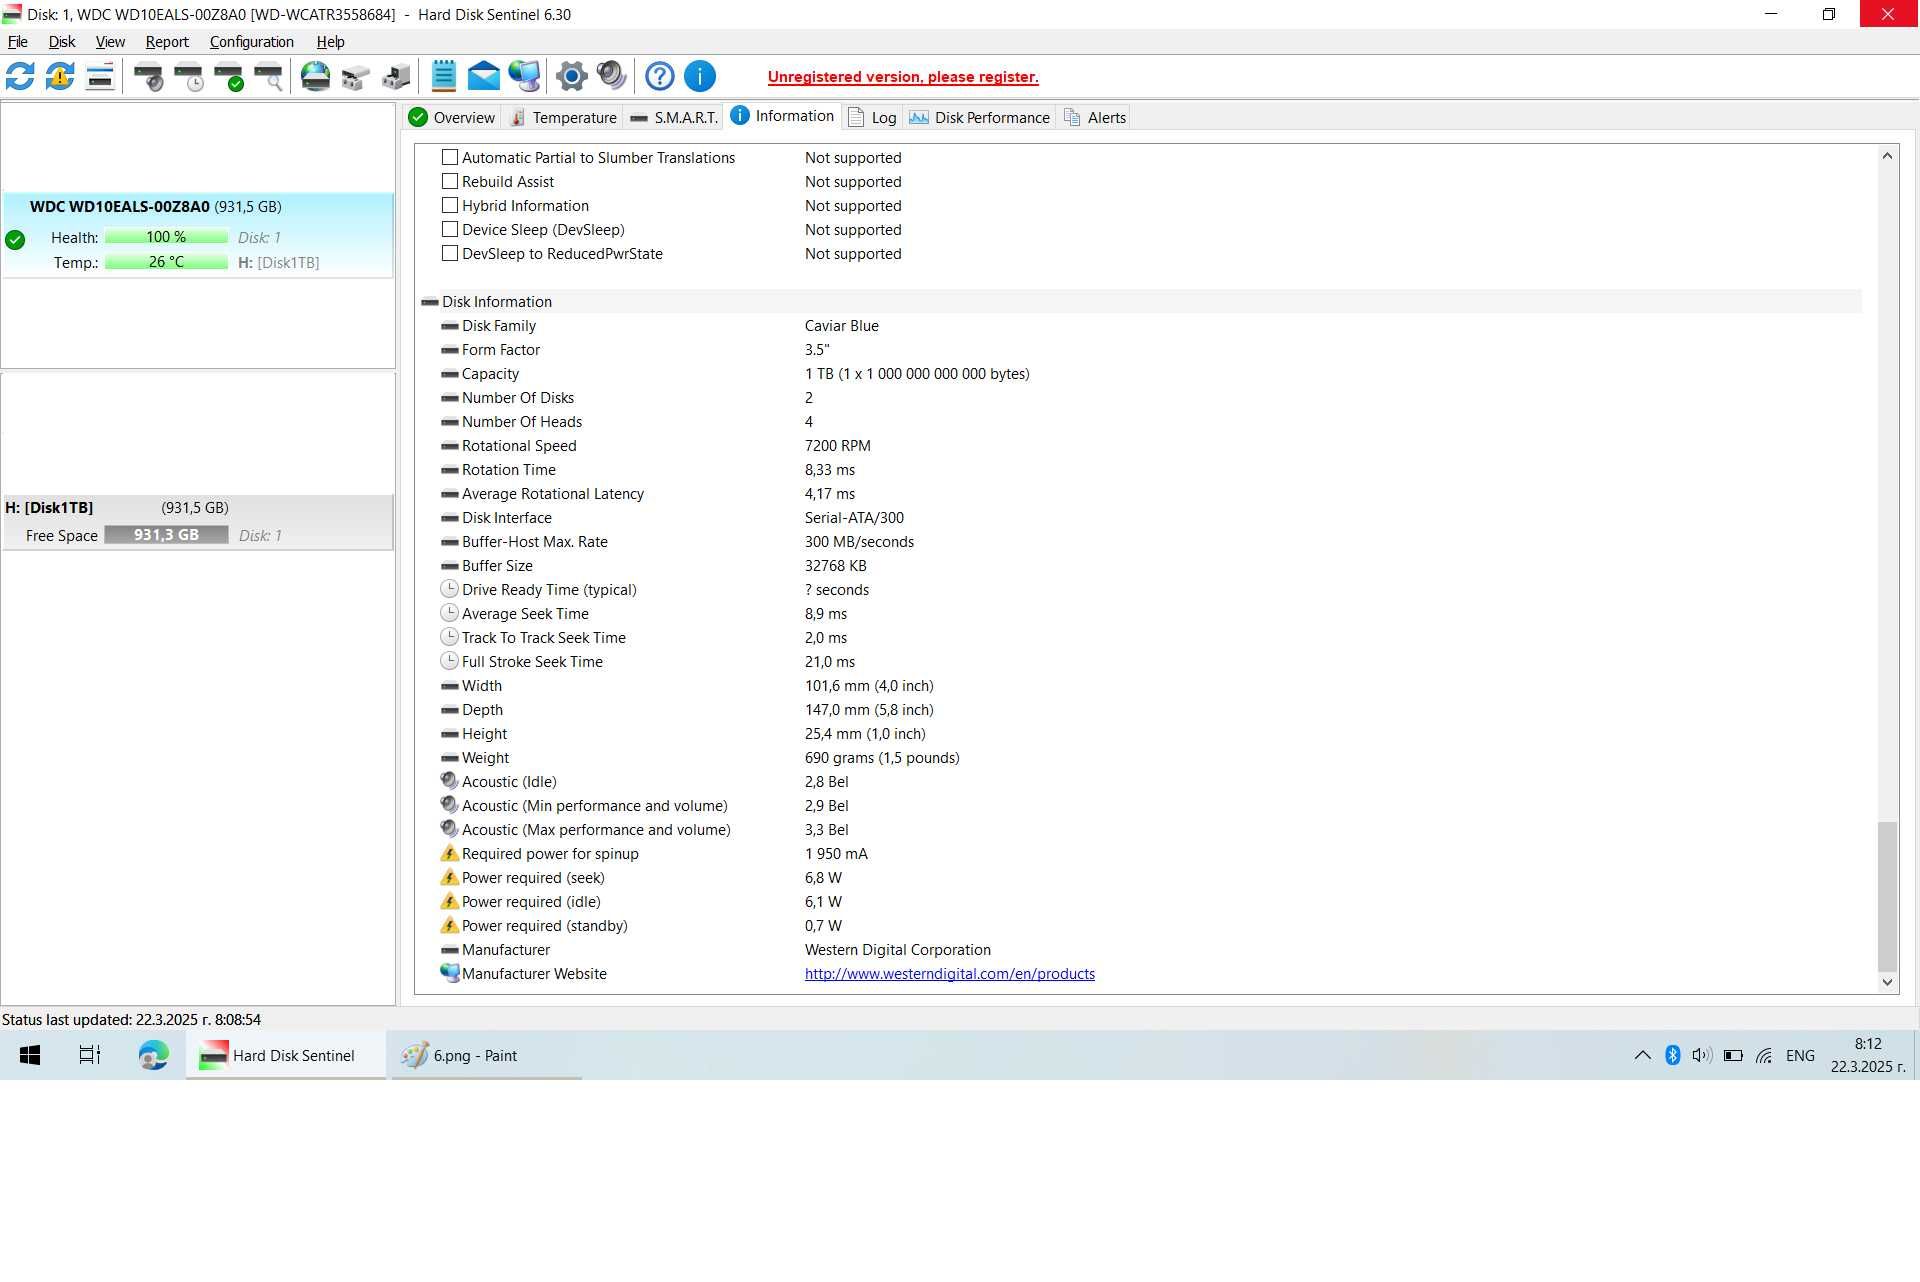The height and width of the screenshot is (1282, 1920).
Task: Click the Hard Disk Sentinel taskbar button
Action: pos(286,1055)
